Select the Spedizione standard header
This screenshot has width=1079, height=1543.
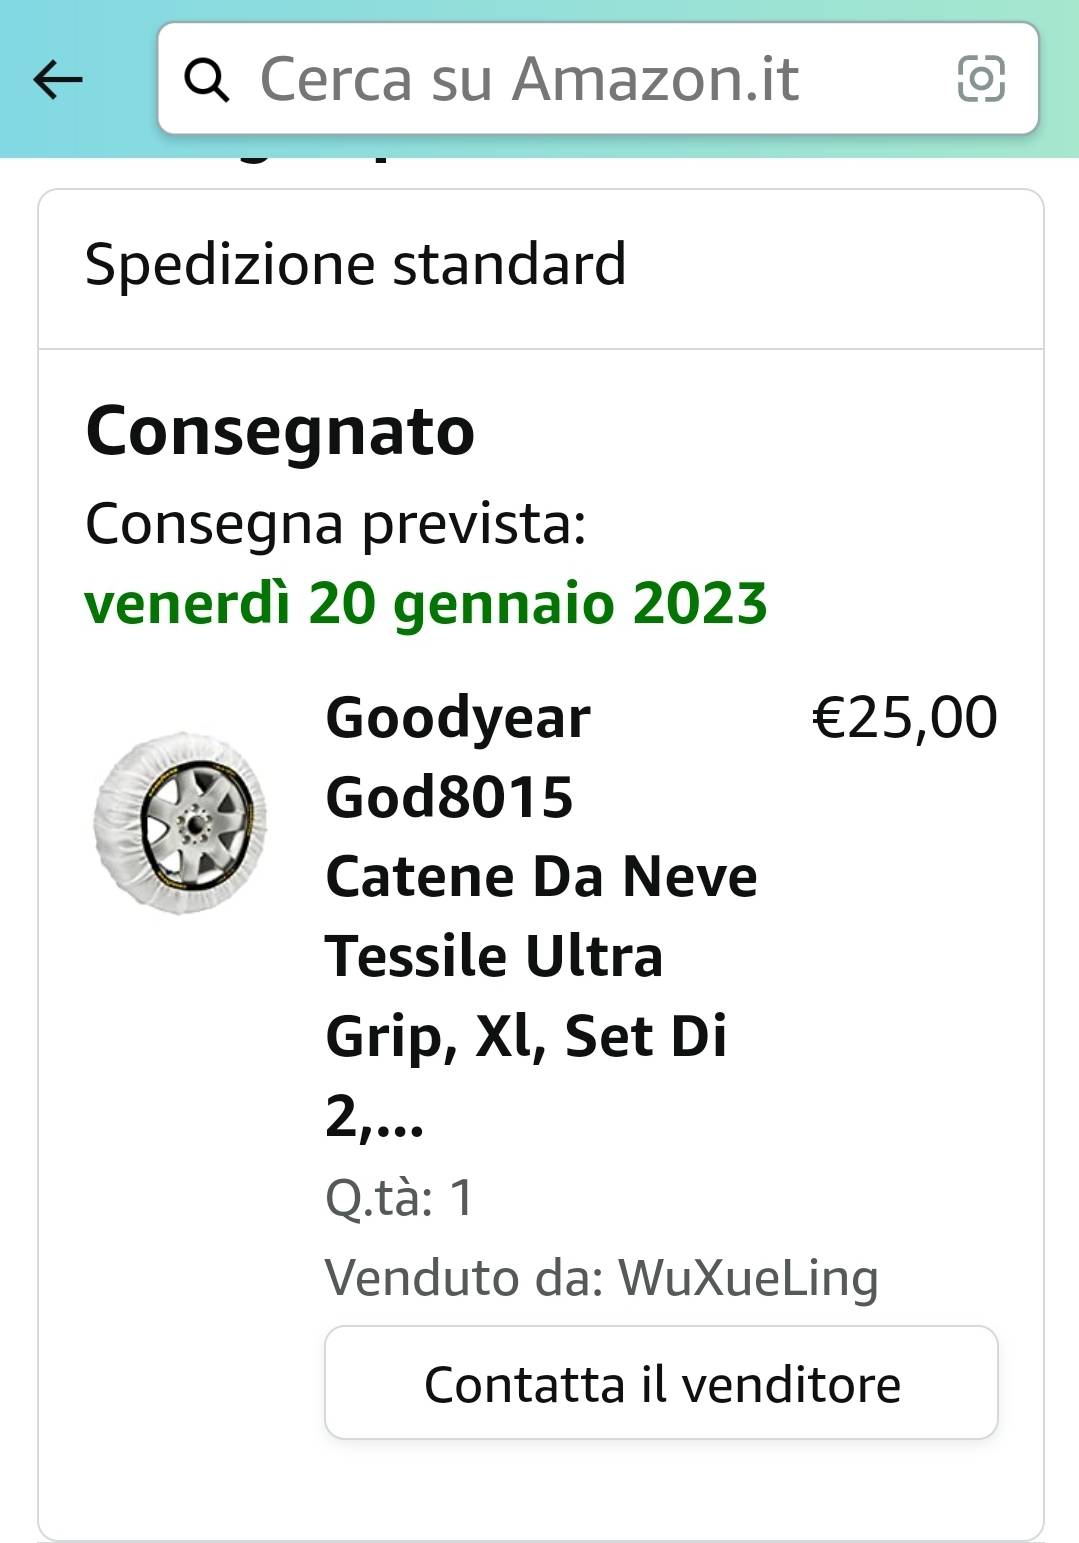pos(356,265)
